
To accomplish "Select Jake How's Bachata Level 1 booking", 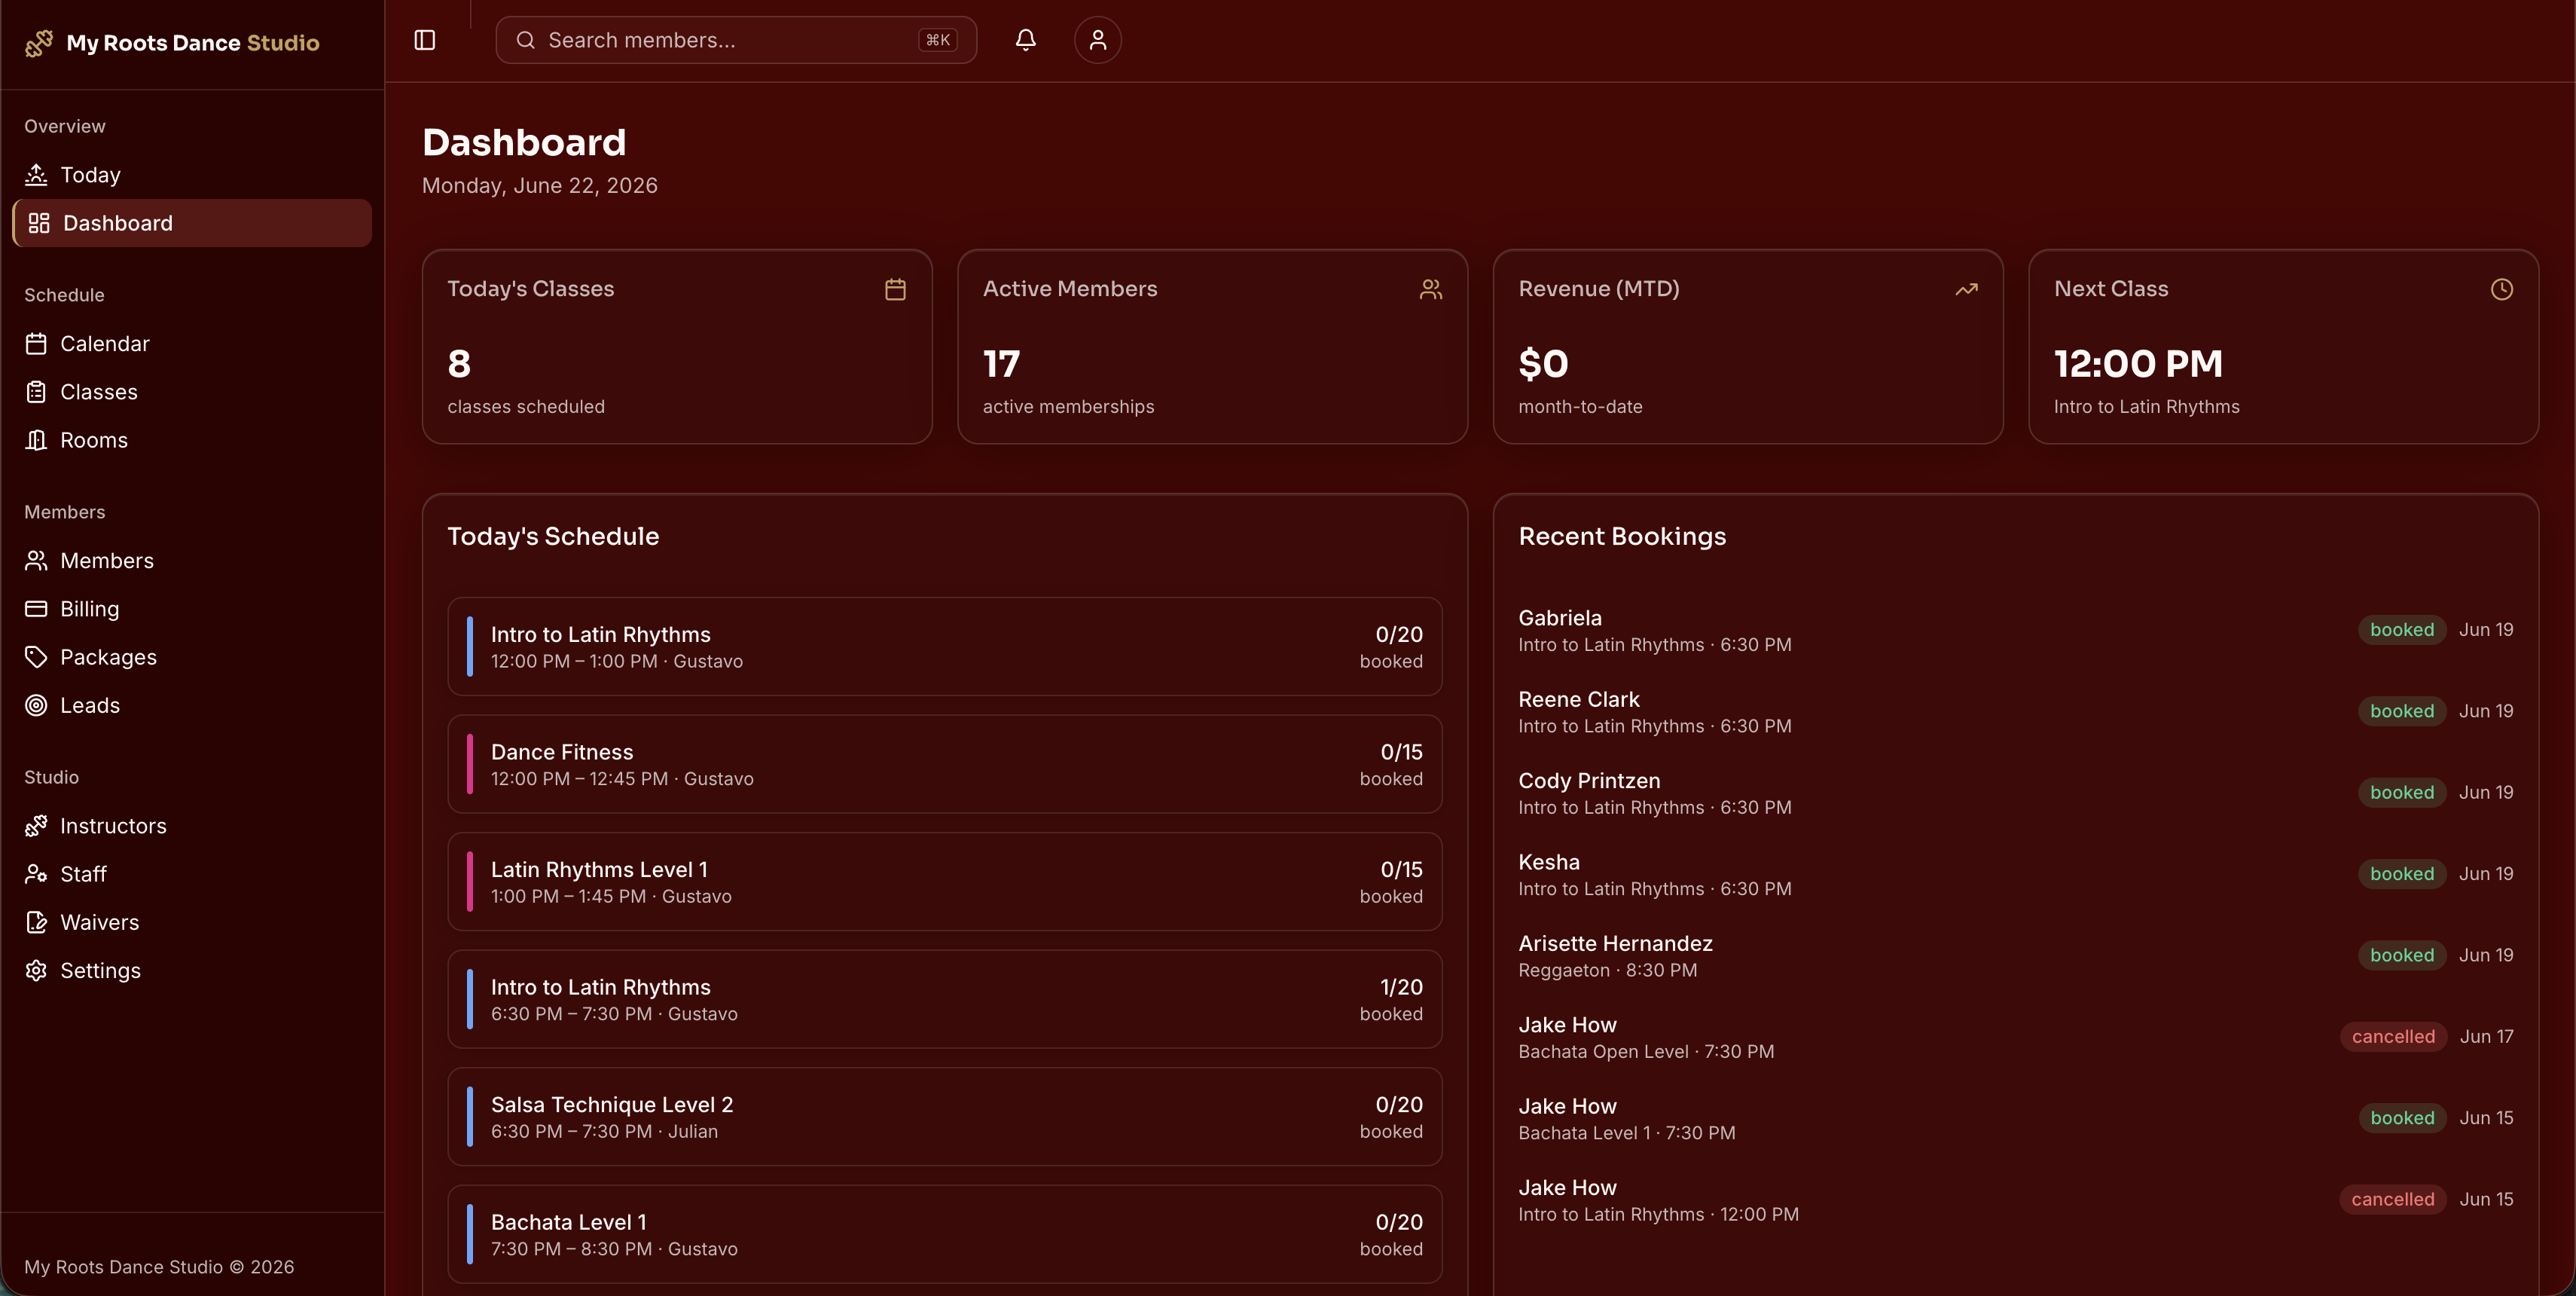I will 2015,1118.
